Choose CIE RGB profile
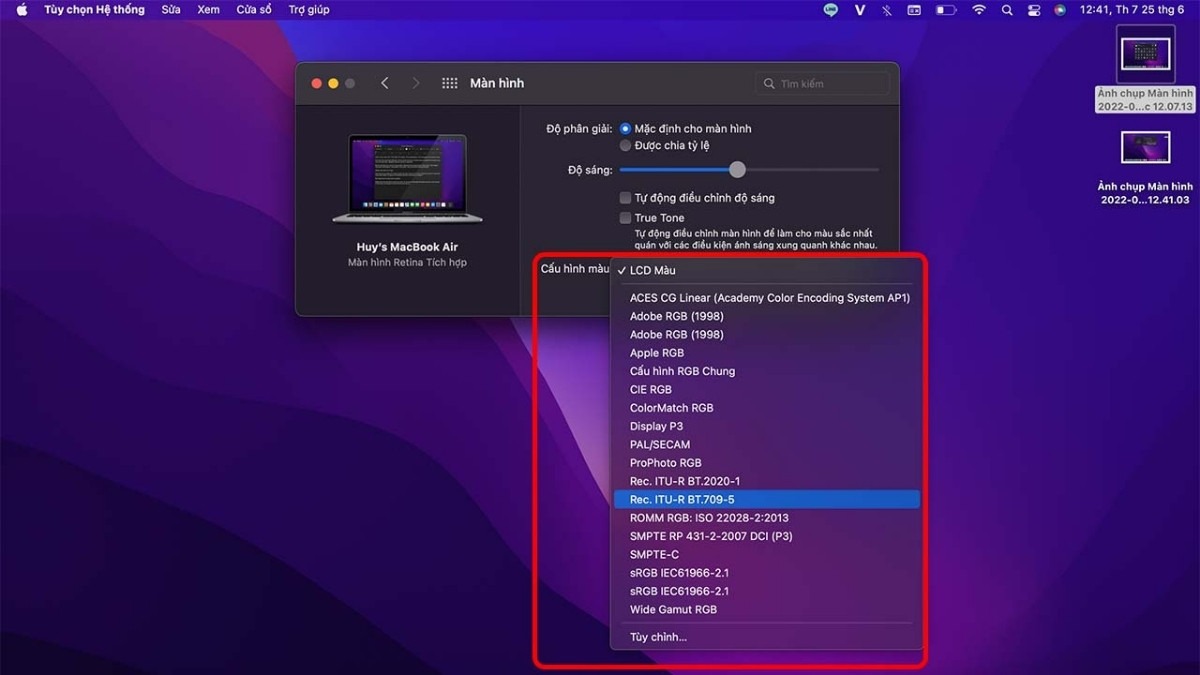 pos(767,390)
